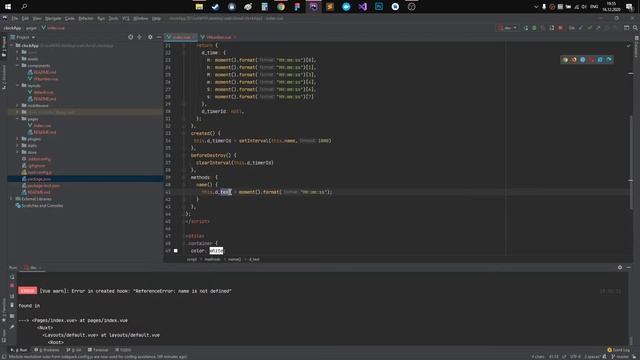Open the Navigate menu
The width and height of the screenshot is (640, 360).
(53, 18)
